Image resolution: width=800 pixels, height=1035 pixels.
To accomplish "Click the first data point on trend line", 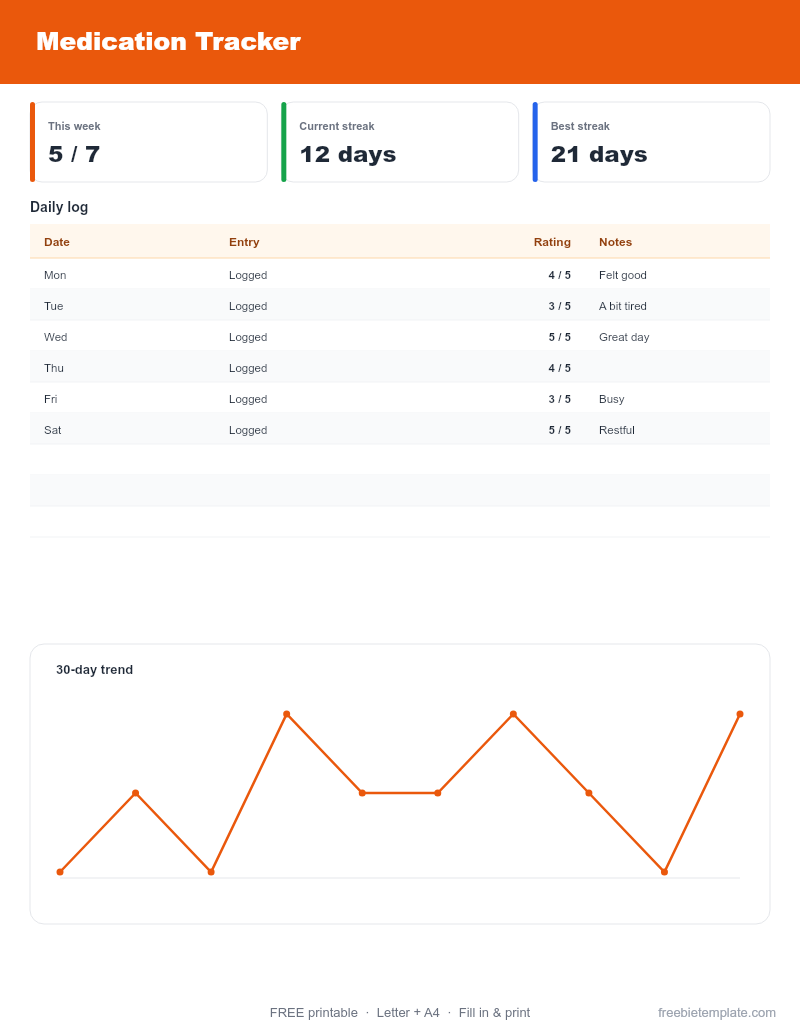I will click(x=60, y=872).
